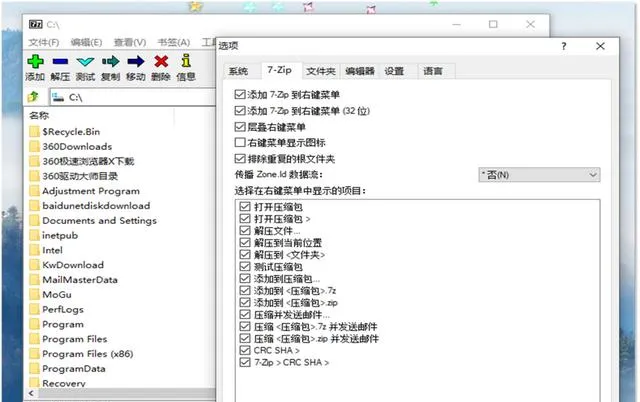
Task: Click the Info (信息) toolbar icon
Action: [x=186, y=61]
